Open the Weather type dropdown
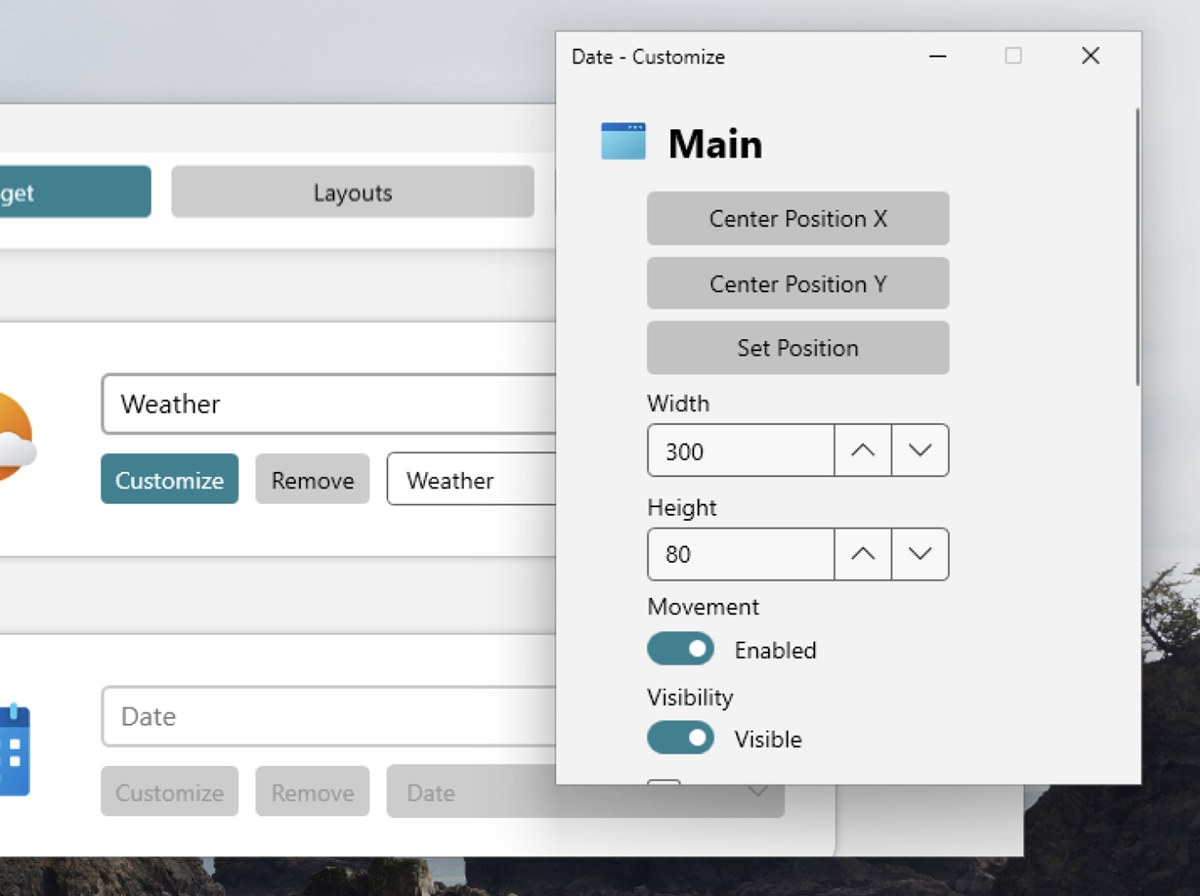This screenshot has height=896, width=1200. pyautogui.click(x=470, y=480)
